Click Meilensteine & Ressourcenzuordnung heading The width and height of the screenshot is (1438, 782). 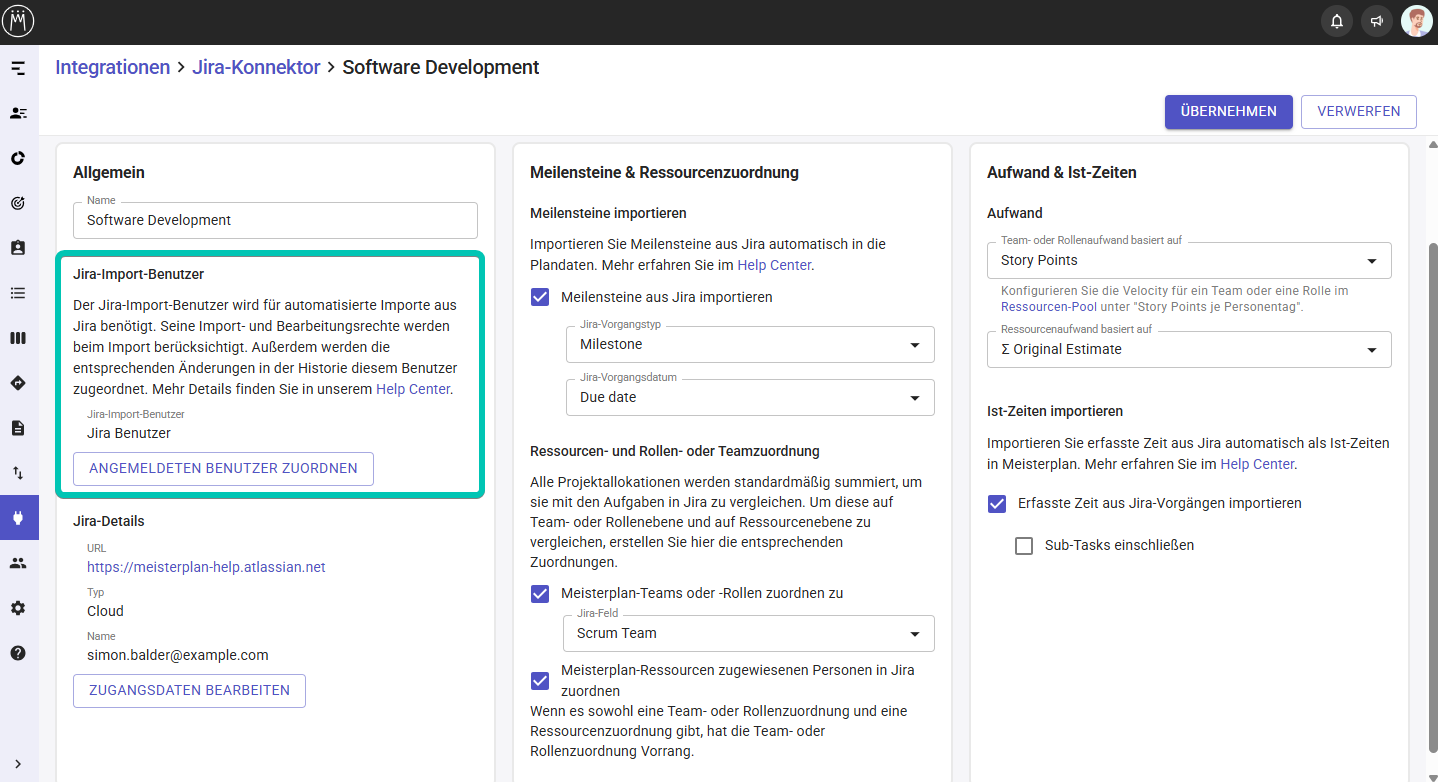[664, 172]
